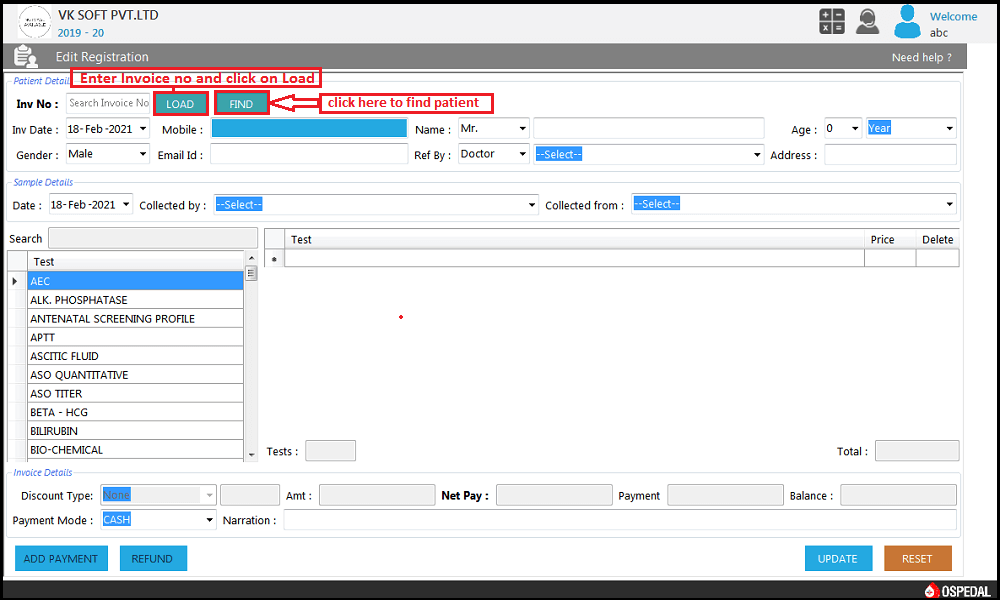Open the Age number dropdown
Viewport: 1000px width, 600px height.
(855, 129)
